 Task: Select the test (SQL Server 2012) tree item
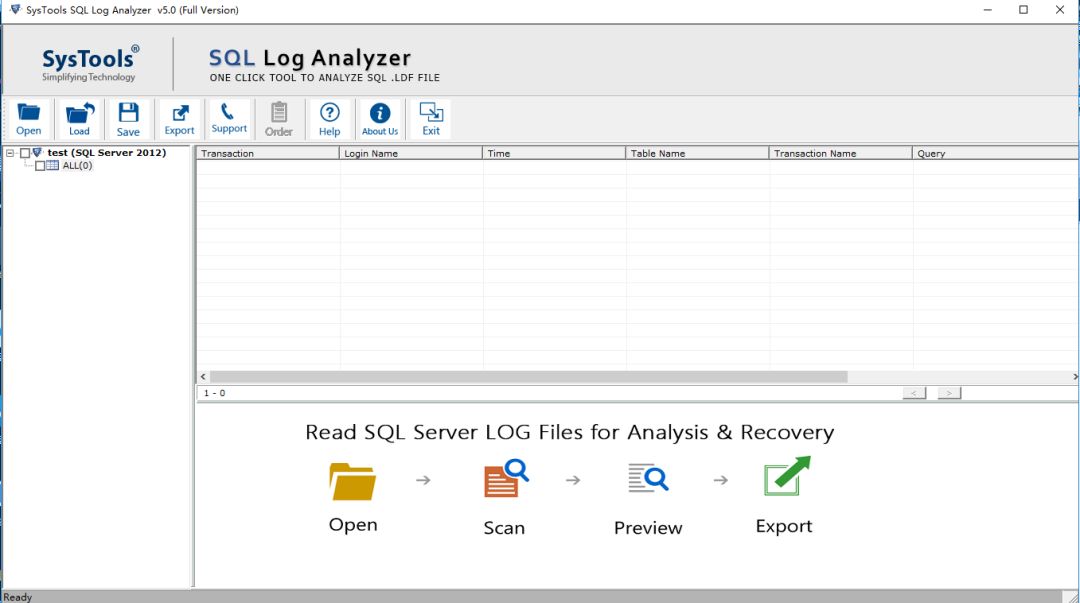[107, 152]
